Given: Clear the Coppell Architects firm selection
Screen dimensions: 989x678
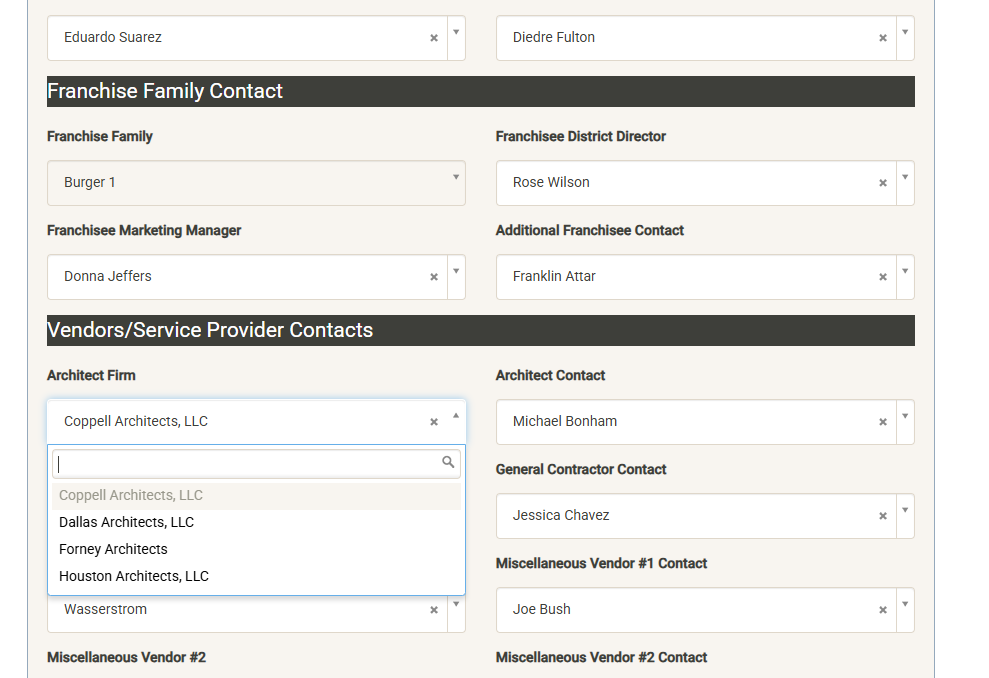Looking at the screenshot, I should [434, 422].
